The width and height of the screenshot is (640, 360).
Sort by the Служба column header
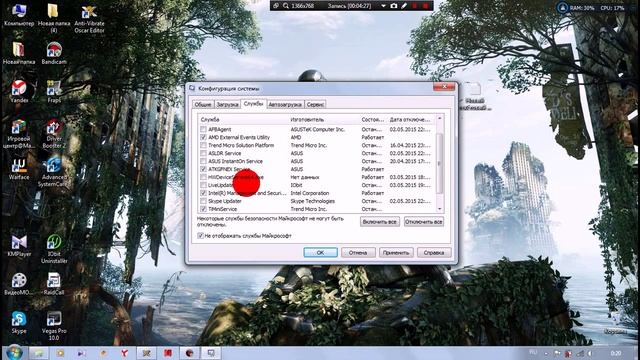tap(243, 120)
